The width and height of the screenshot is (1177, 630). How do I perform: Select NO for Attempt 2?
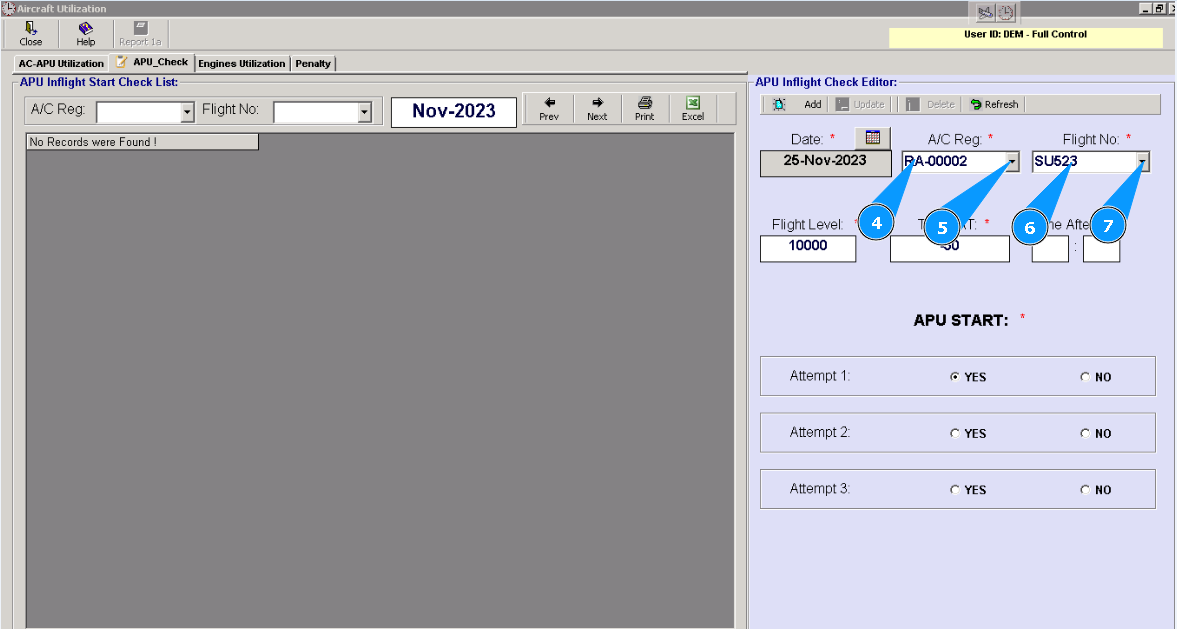(x=1085, y=433)
